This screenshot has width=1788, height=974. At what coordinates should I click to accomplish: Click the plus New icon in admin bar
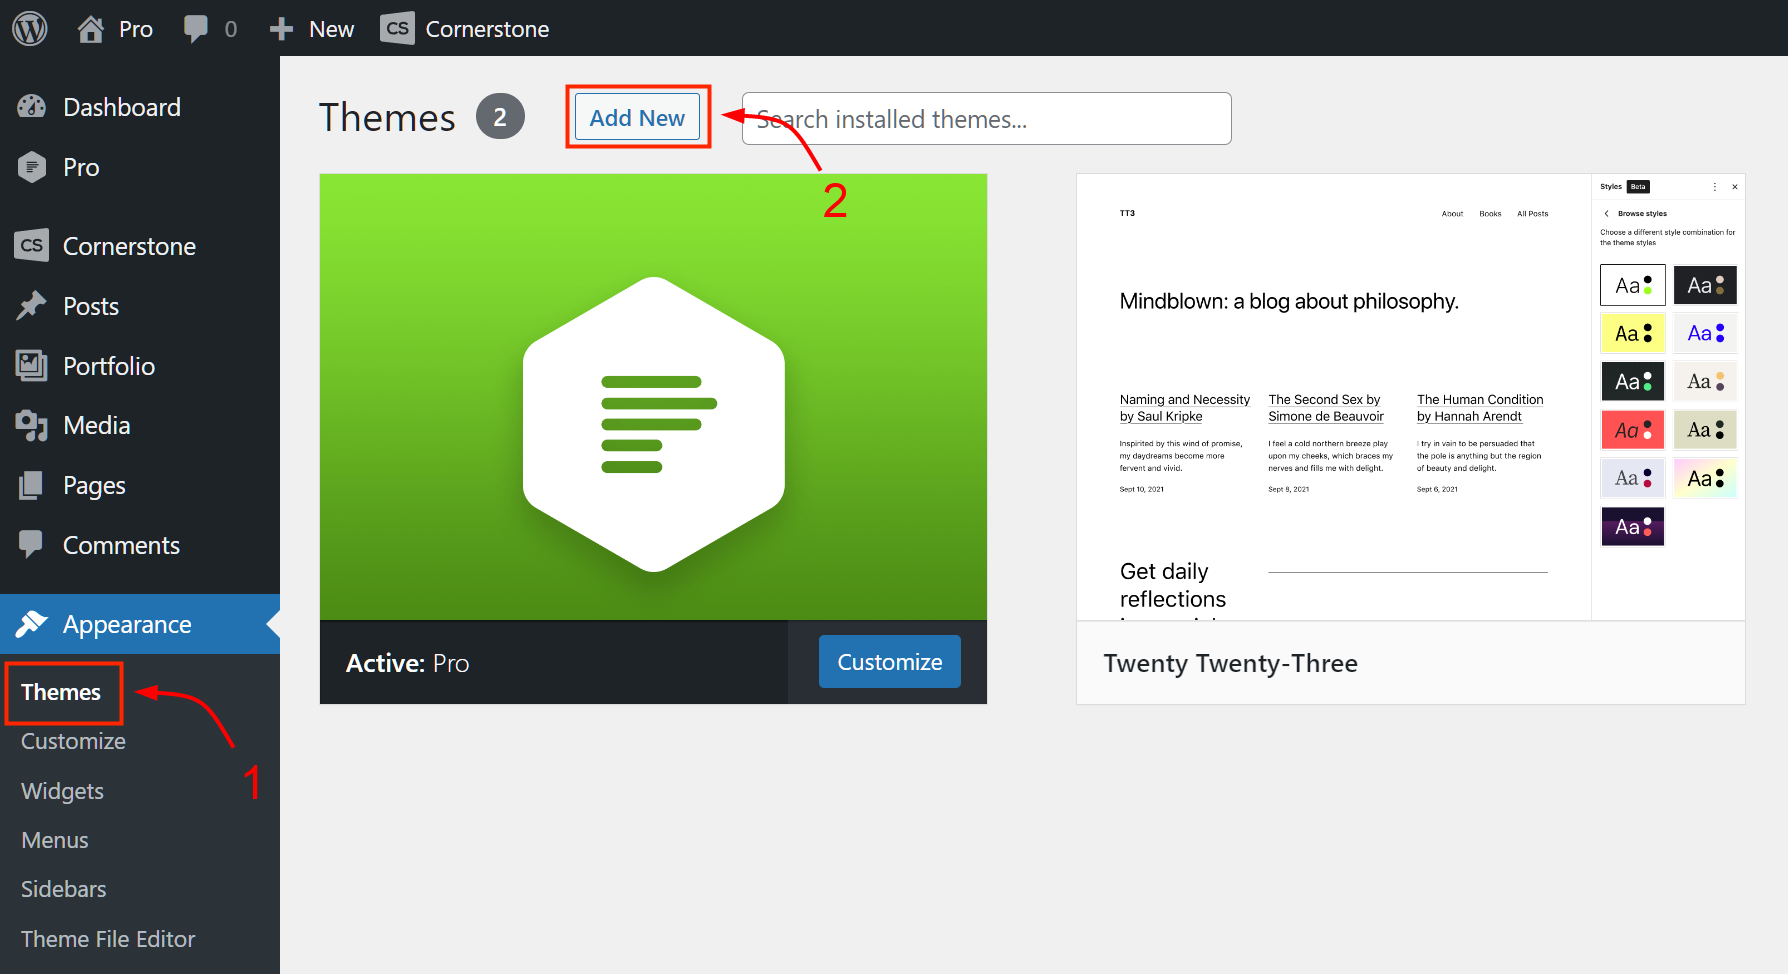(x=282, y=29)
